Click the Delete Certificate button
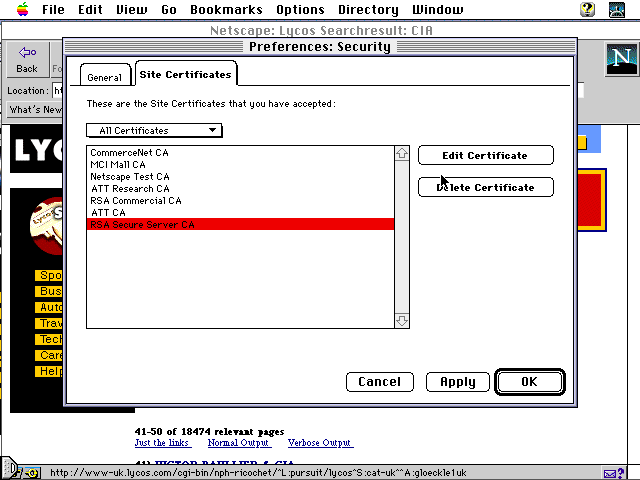This screenshot has width=640, height=480. tap(486, 187)
